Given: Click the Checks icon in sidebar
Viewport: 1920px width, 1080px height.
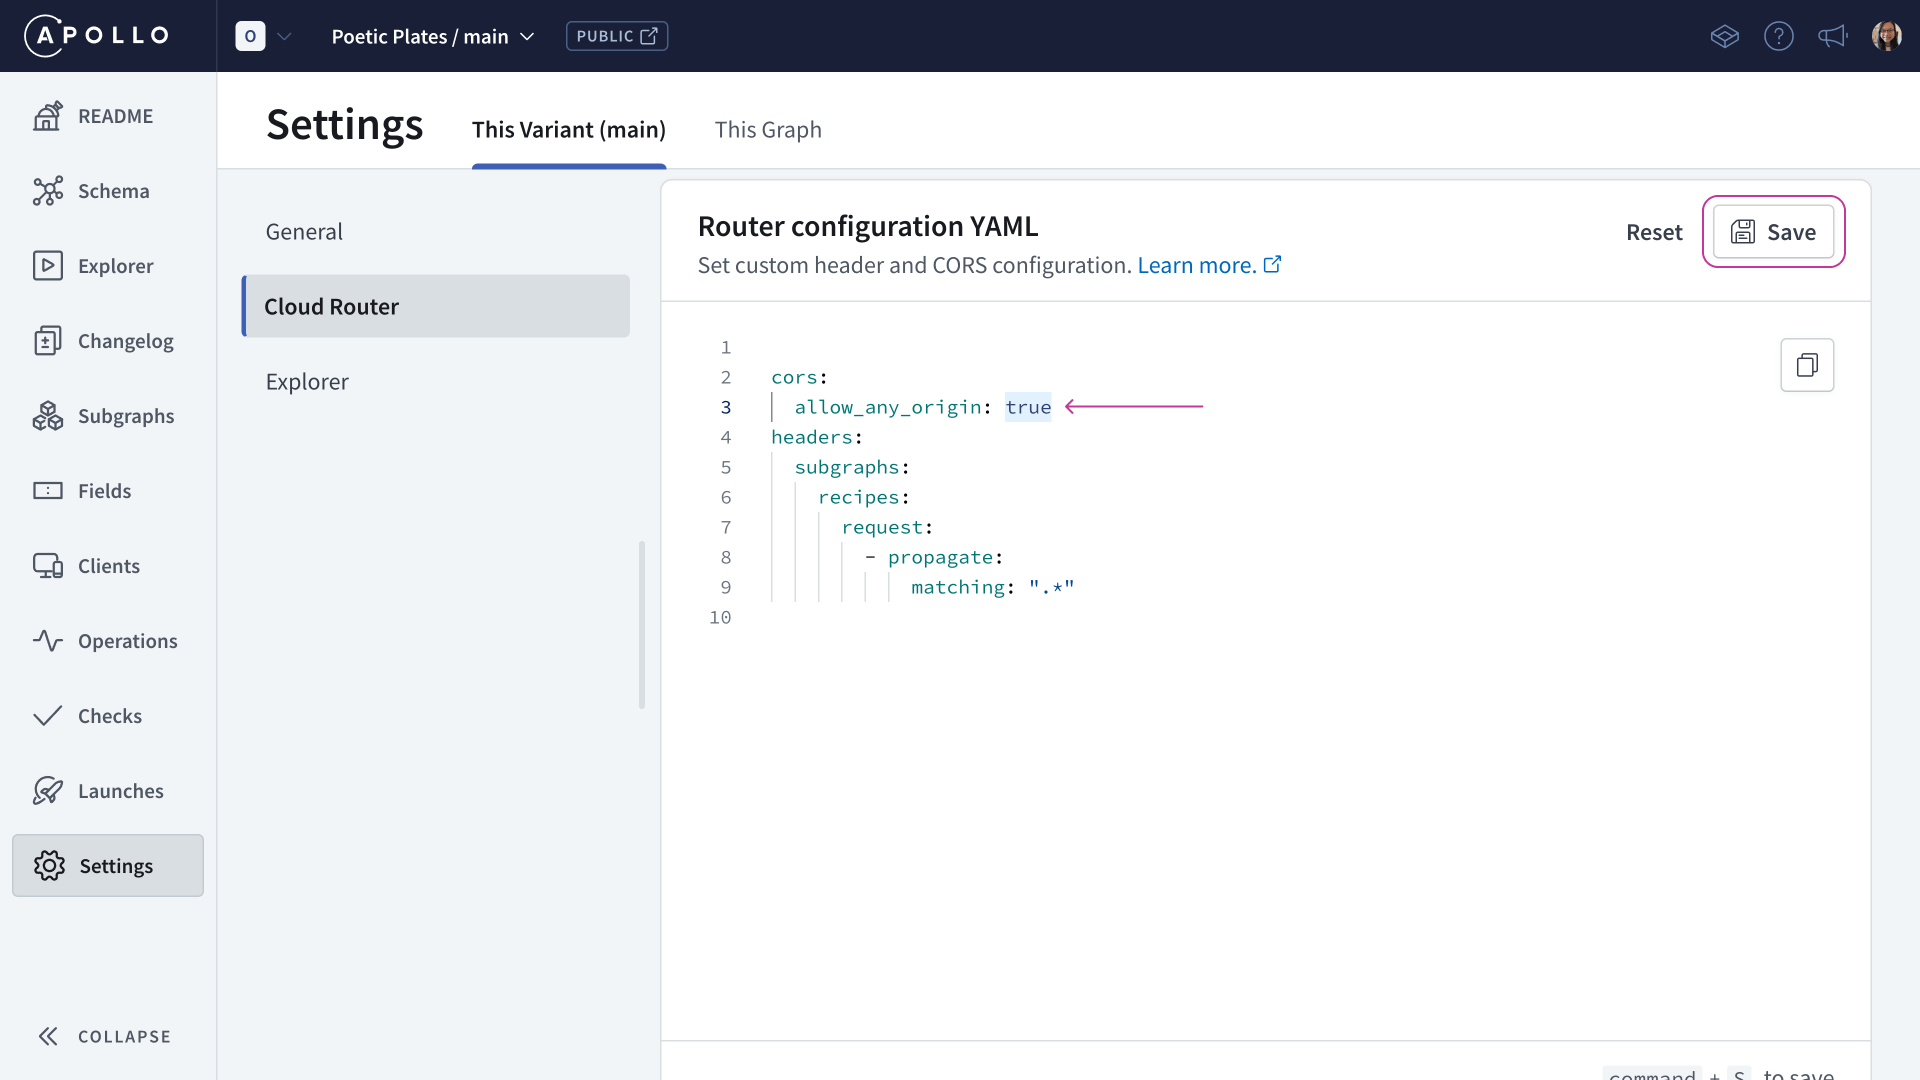Looking at the screenshot, I should tap(47, 716).
